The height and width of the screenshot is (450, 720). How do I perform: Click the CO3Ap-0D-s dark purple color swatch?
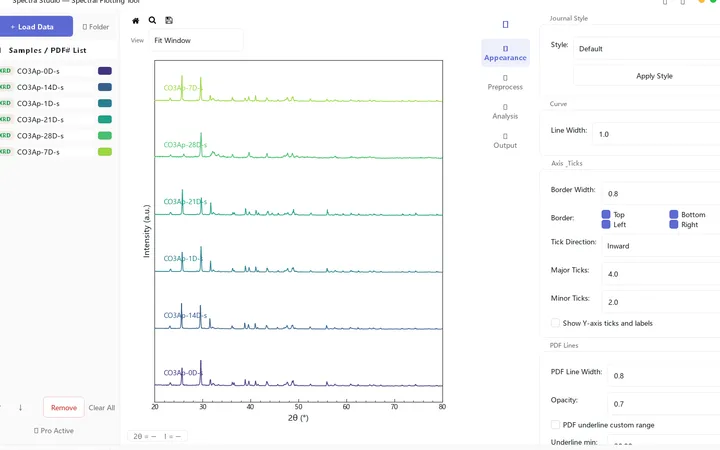[x=105, y=71]
